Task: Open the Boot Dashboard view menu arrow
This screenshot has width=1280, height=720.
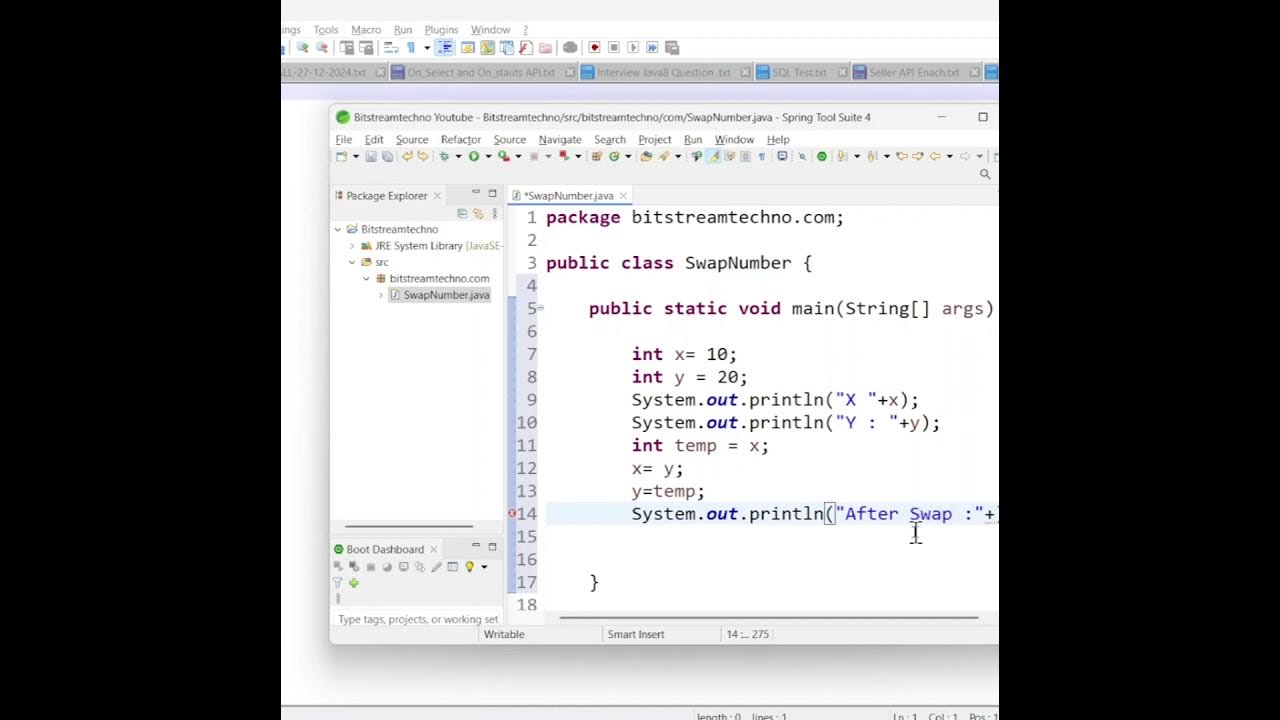Action: 484,567
